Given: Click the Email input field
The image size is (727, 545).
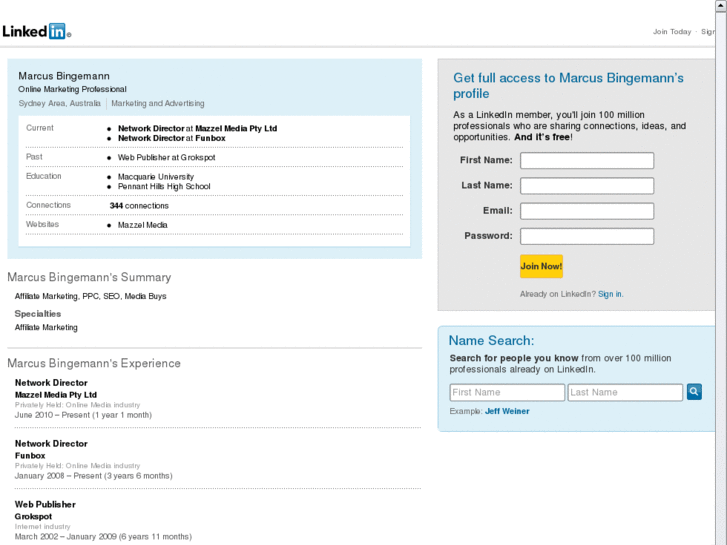Looking at the screenshot, I should [587, 211].
